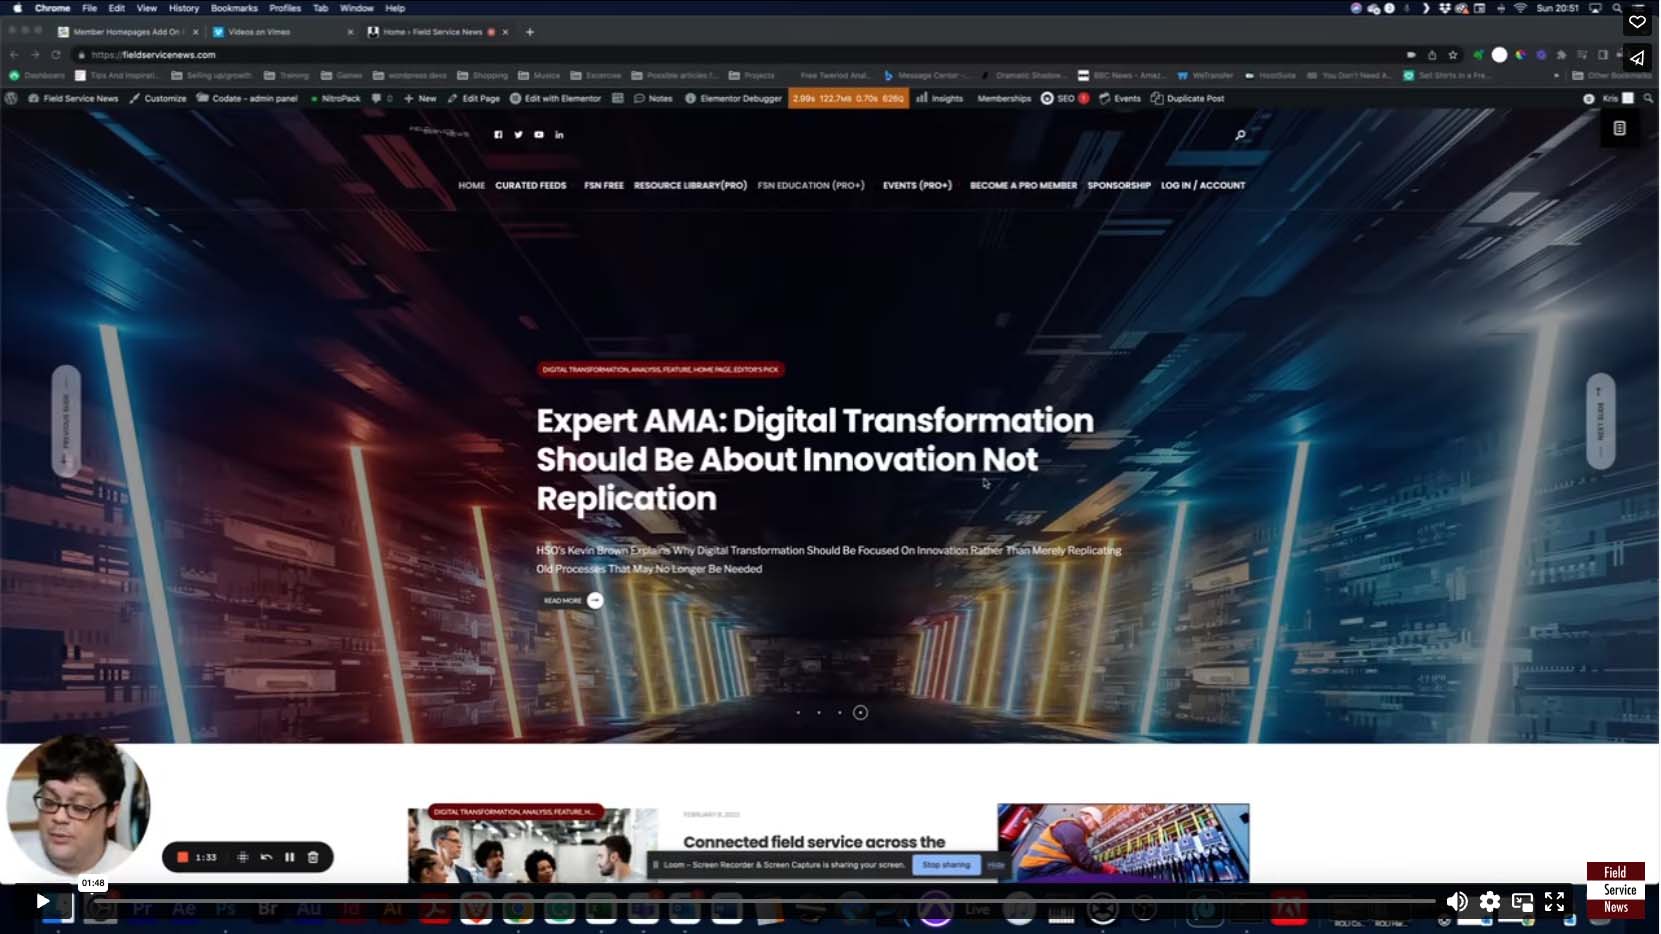Click the site's magnifier search icon
Viewport: 1661px width, 934px height.
1240,135
